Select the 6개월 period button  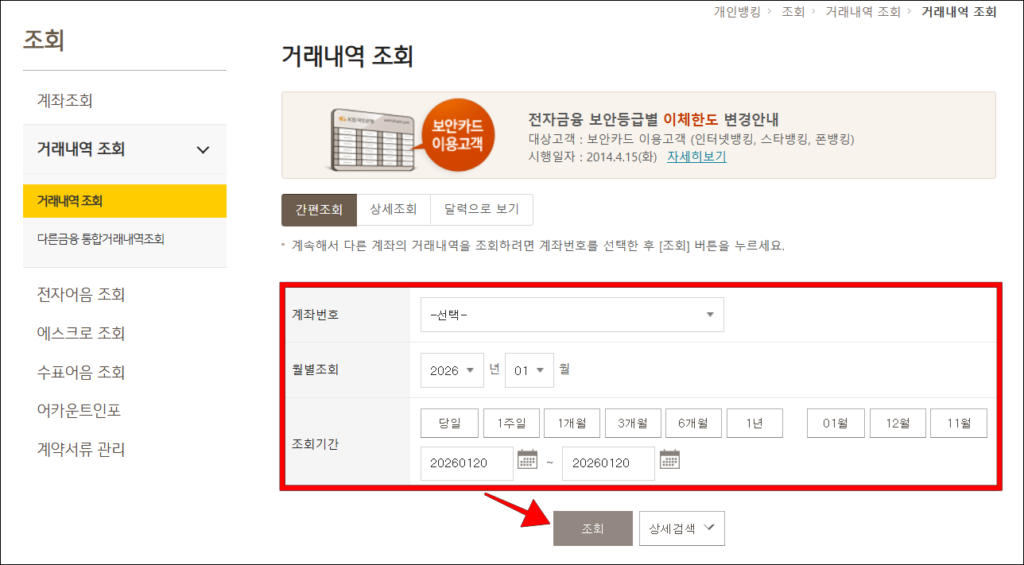coord(694,423)
